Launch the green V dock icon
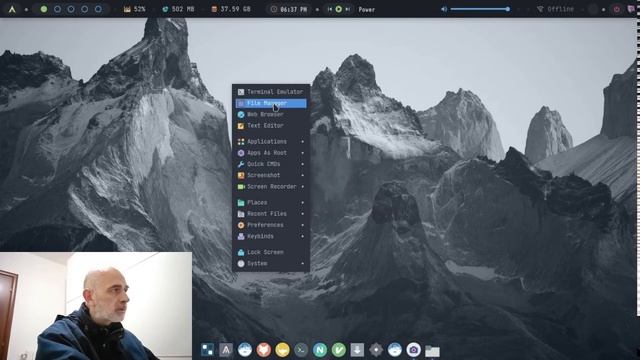Viewport: 640px width, 360px height. click(339, 349)
